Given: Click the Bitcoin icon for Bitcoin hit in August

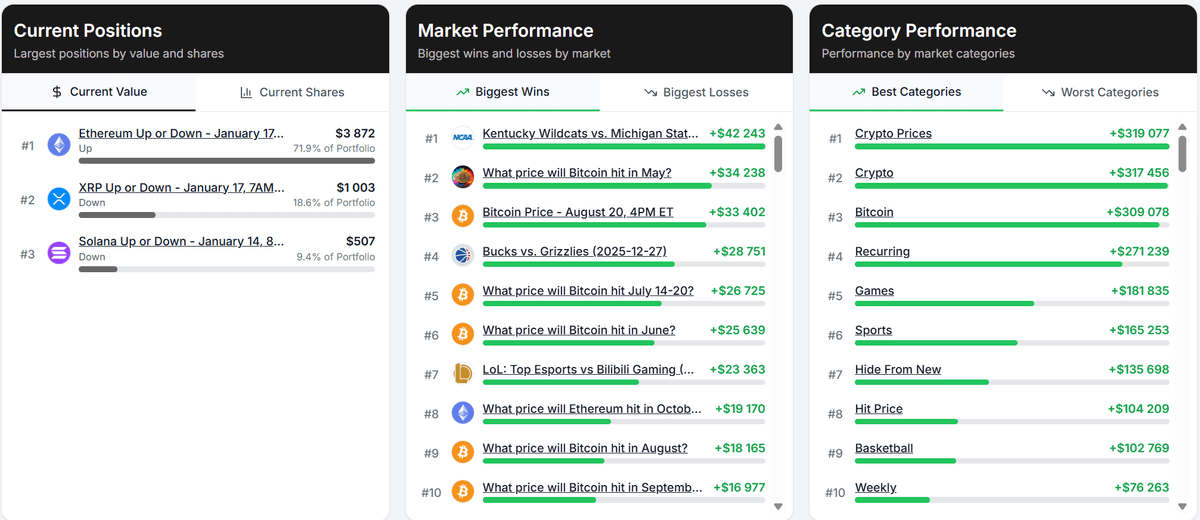Looking at the screenshot, I should (x=463, y=453).
